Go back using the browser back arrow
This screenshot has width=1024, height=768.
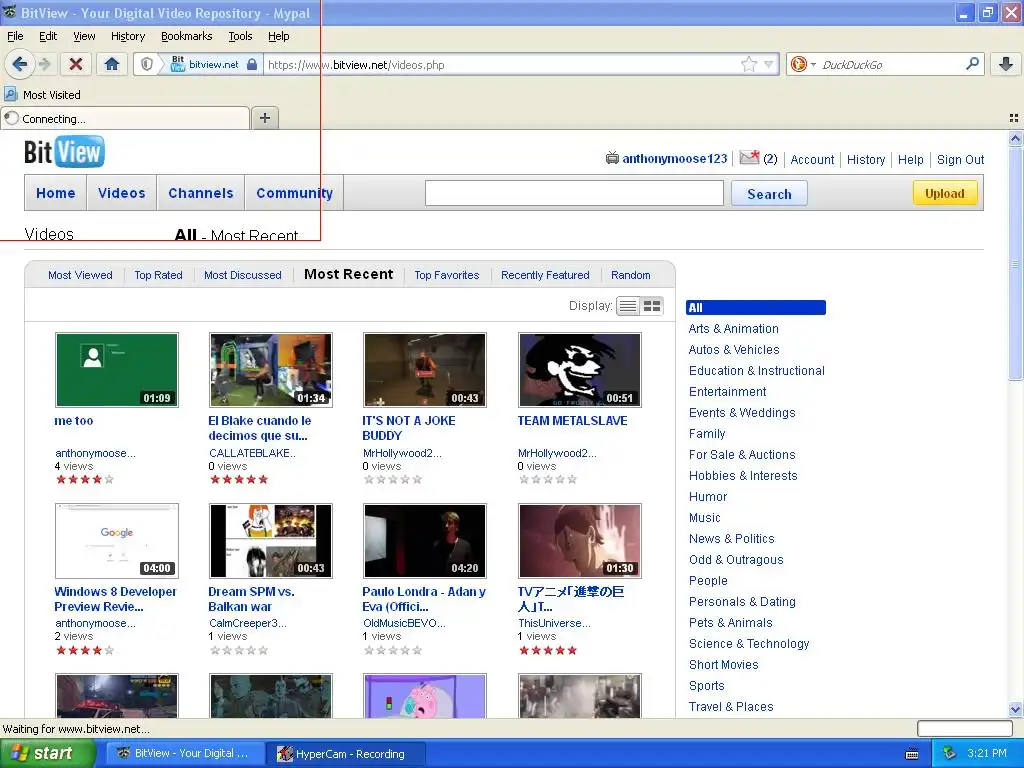coord(20,64)
